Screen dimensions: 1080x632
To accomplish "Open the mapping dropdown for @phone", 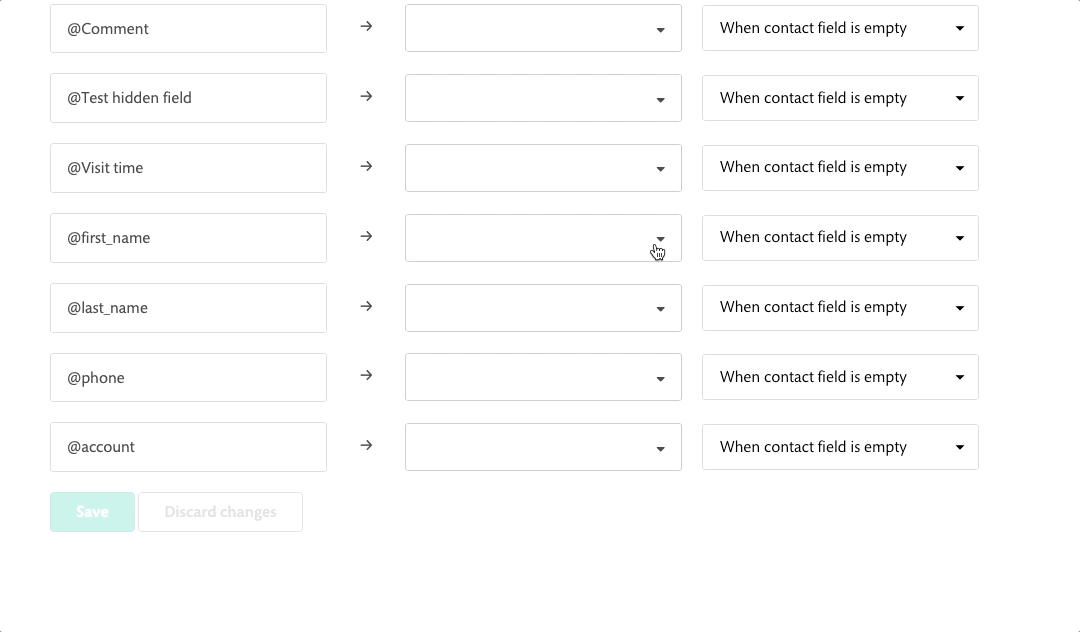I will (x=543, y=377).
